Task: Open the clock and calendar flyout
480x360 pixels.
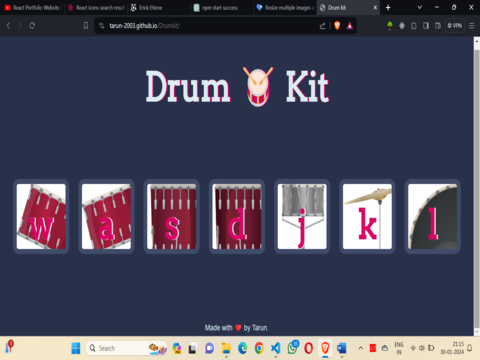Action: (x=452, y=348)
